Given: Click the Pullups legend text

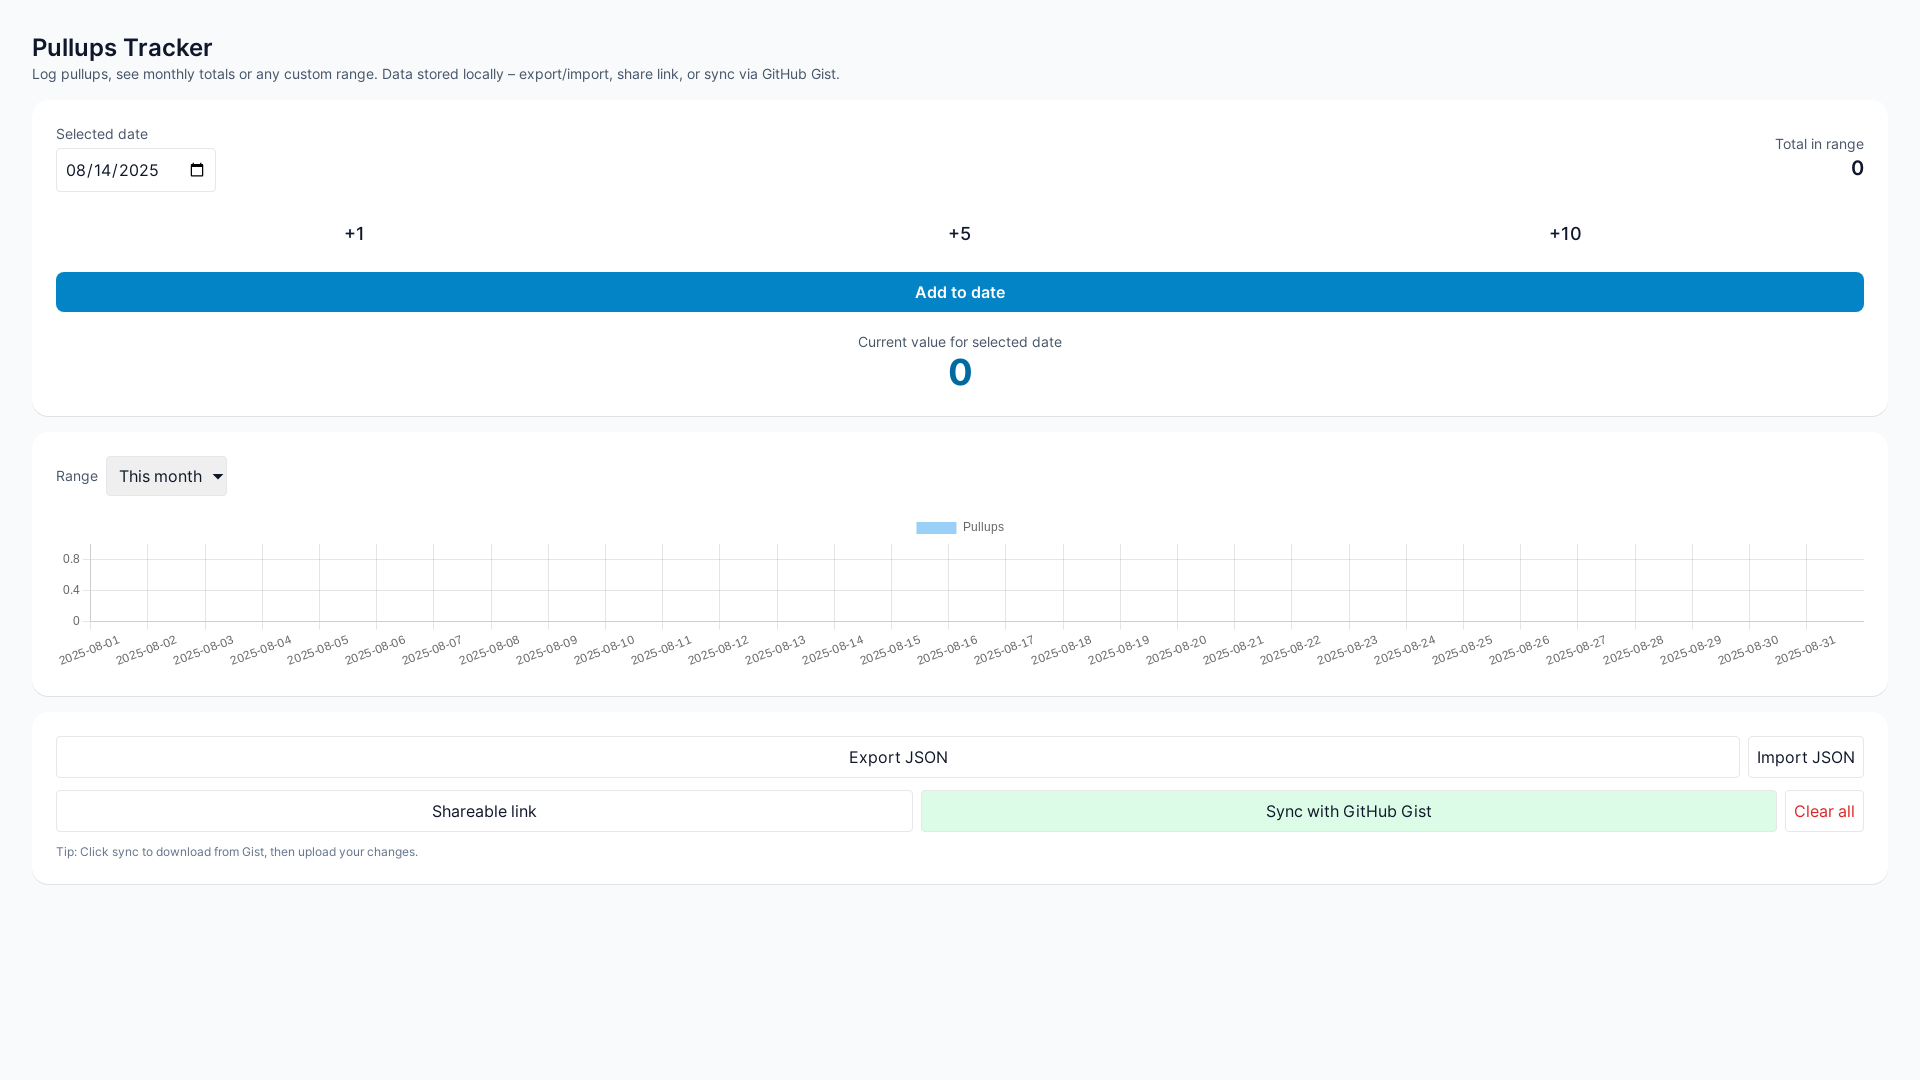Looking at the screenshot, I should click(983, 527).
